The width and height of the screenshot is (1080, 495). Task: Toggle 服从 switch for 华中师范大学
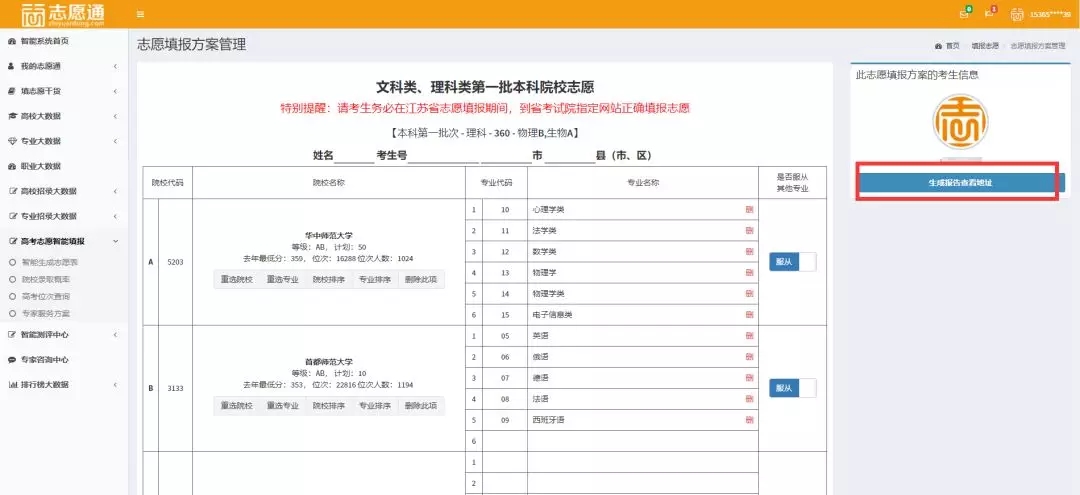(792, 262)
